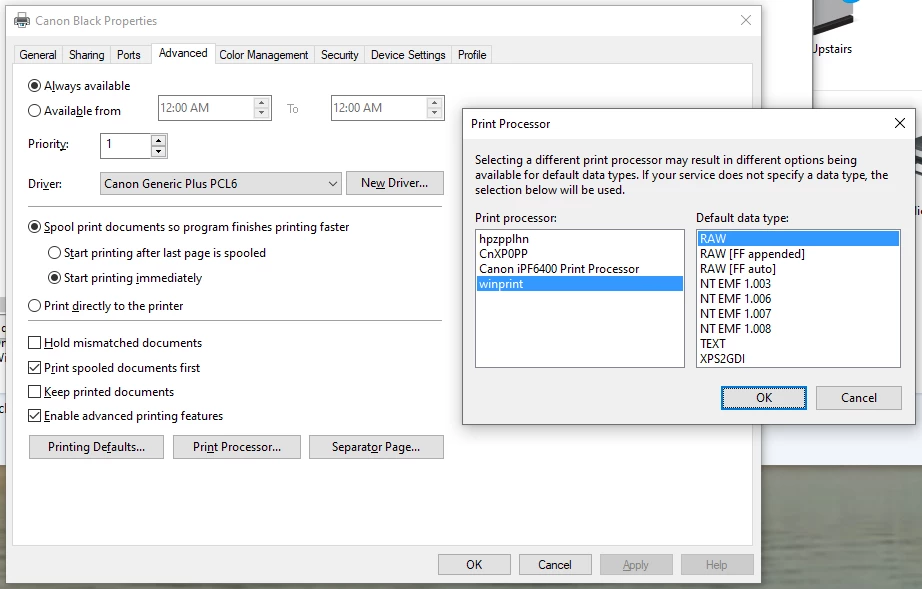
Task: Choose Print directly to the printer
Action: (x=35, y=306)
